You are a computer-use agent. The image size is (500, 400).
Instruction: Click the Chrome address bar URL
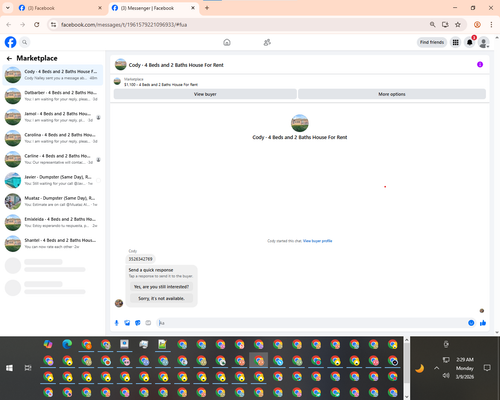point(124,25)
